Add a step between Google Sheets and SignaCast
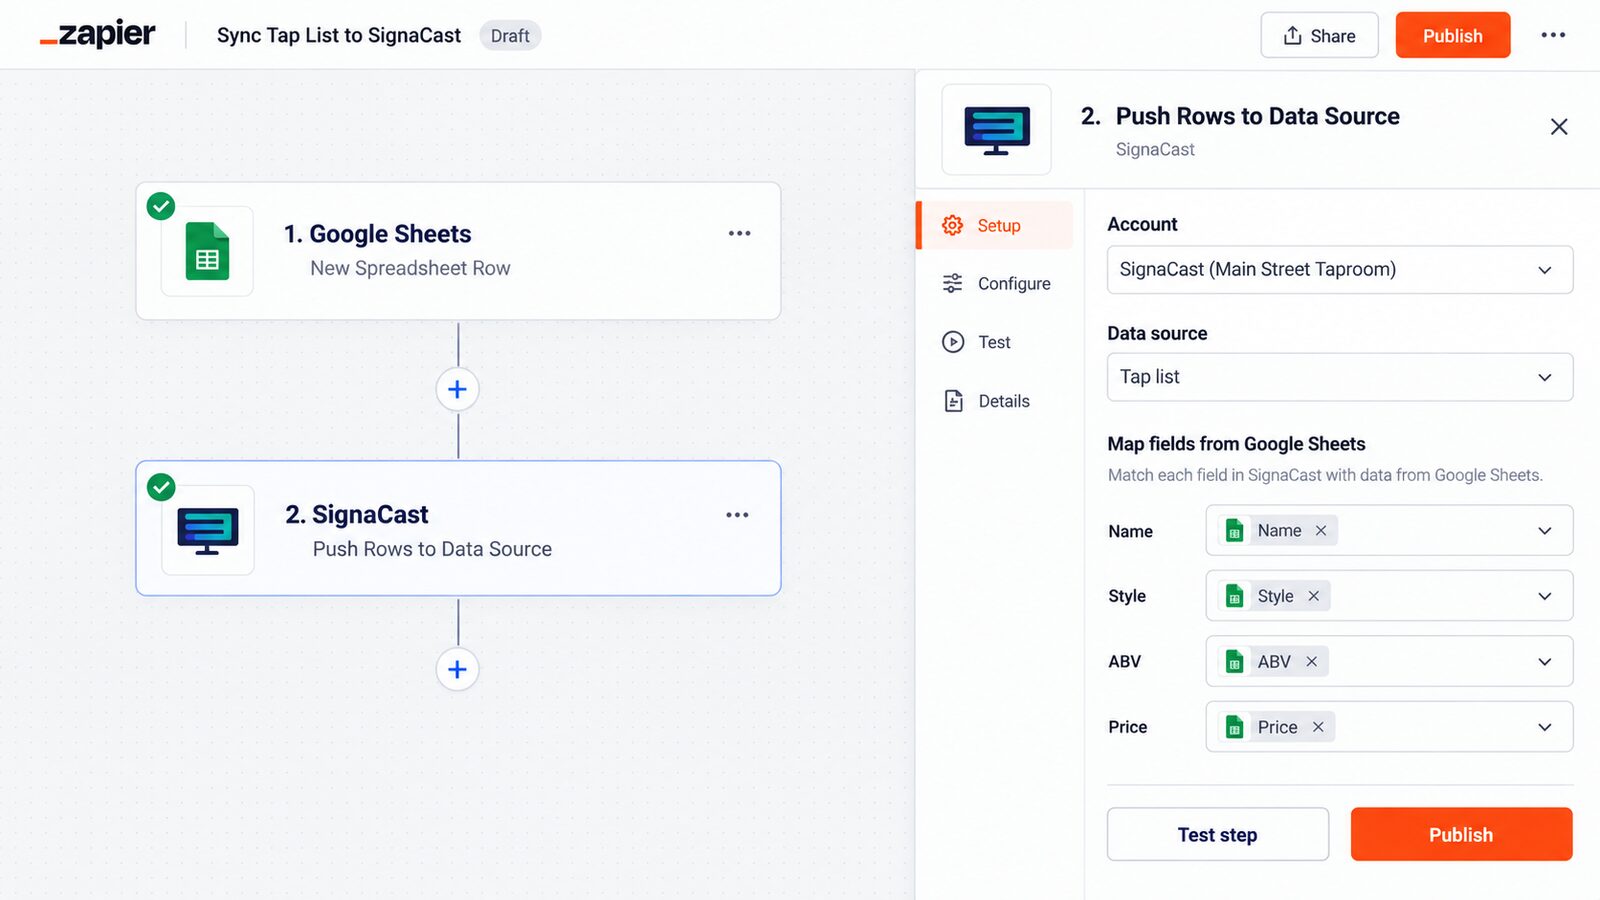Screen dimensions: 1600x900 coord(457,389)
